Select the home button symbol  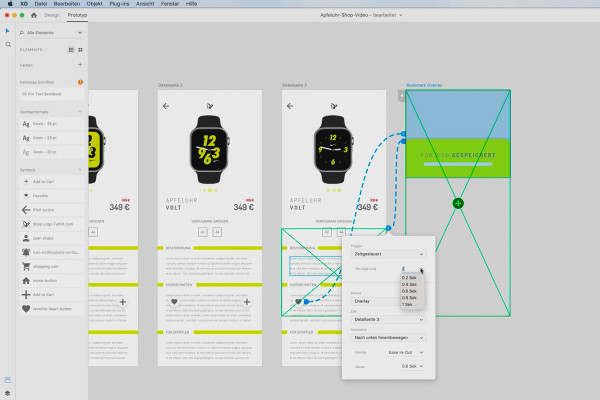[51, 281]
